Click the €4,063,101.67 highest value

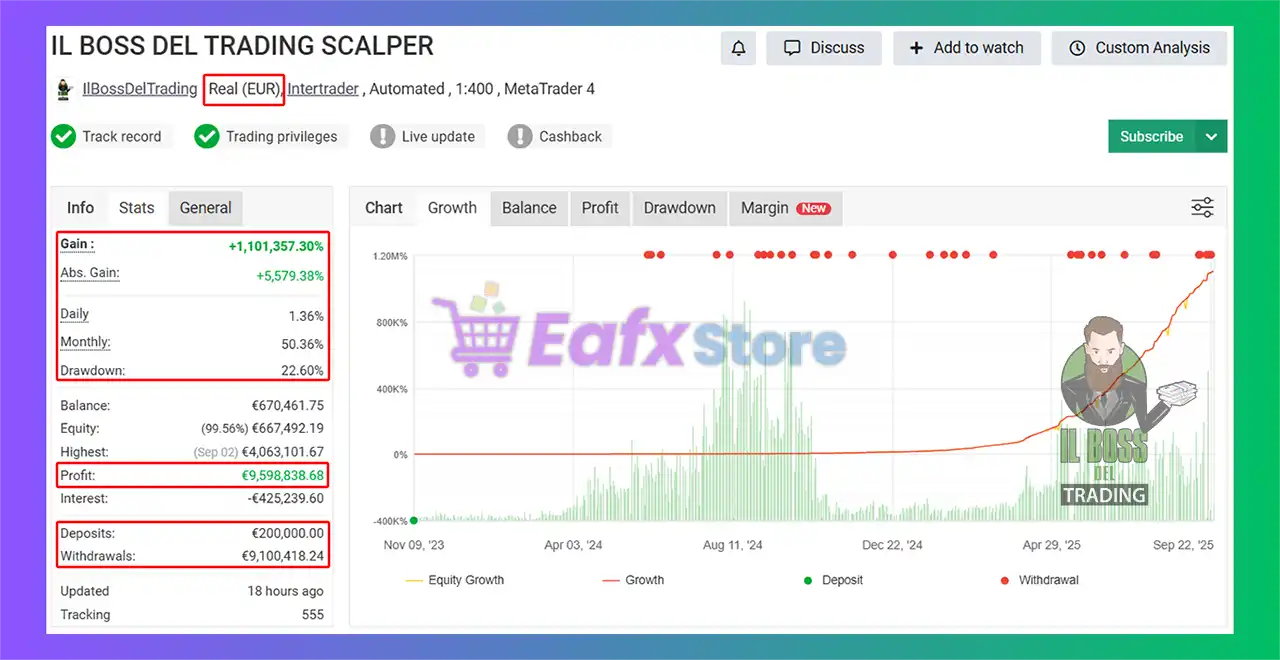click(283, 452)
